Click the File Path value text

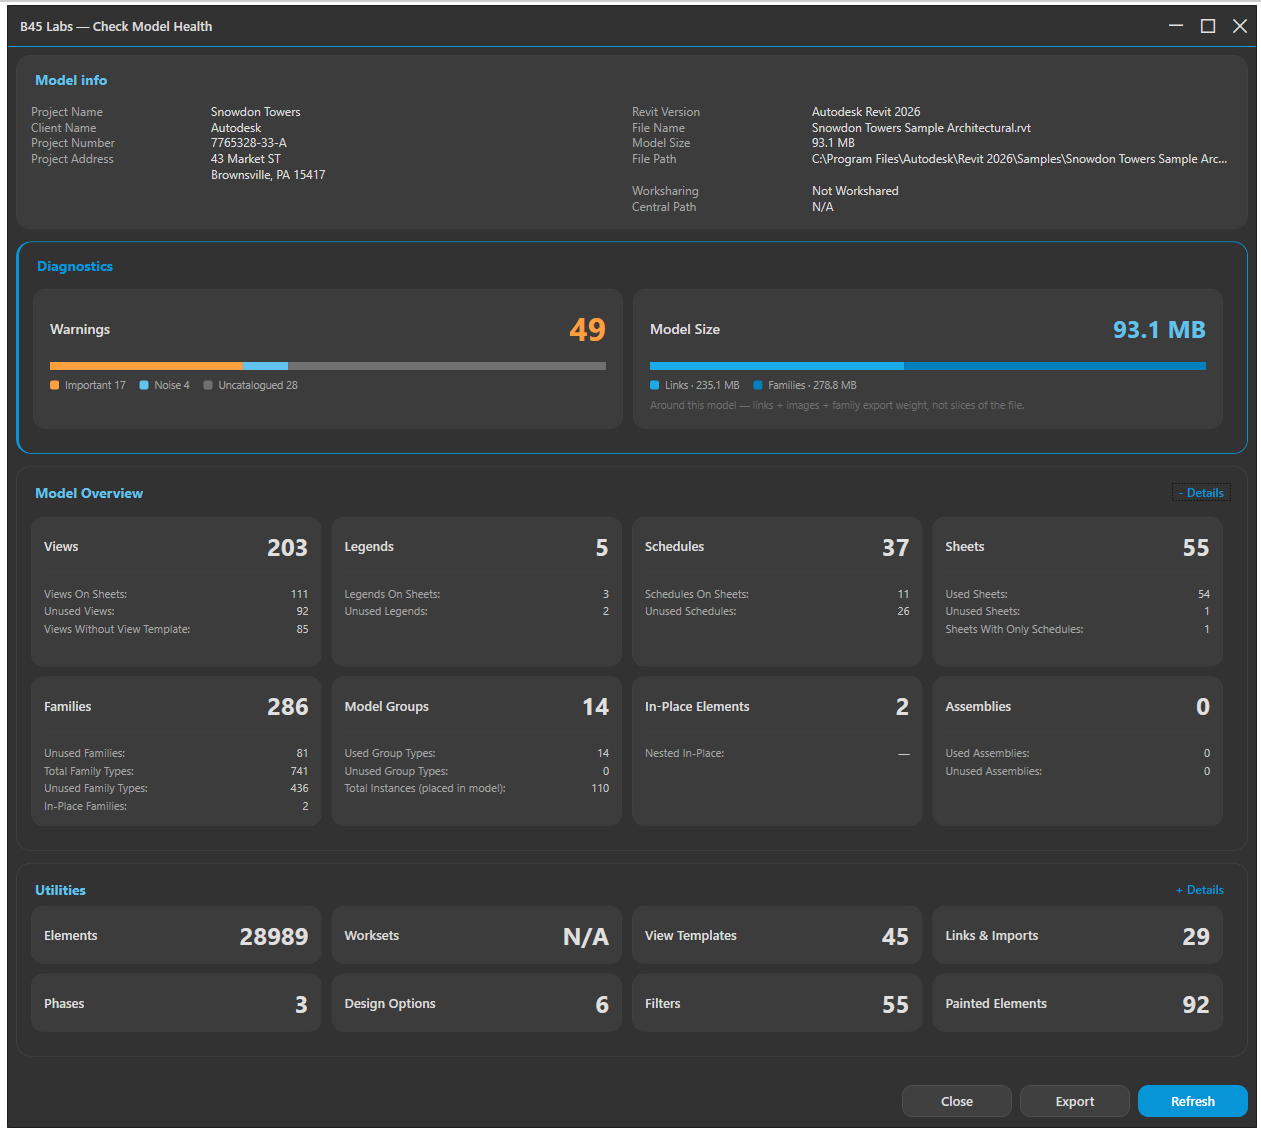(1019, 159)
